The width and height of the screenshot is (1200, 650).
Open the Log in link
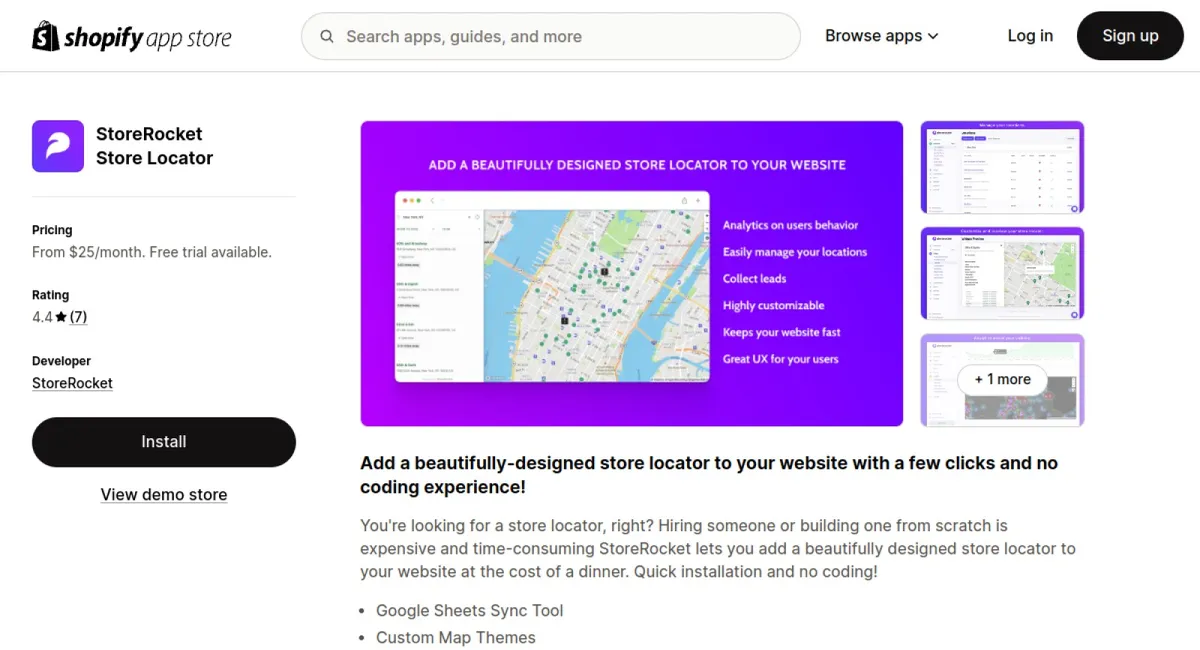pyautogui.click(x=1030, y=36)
